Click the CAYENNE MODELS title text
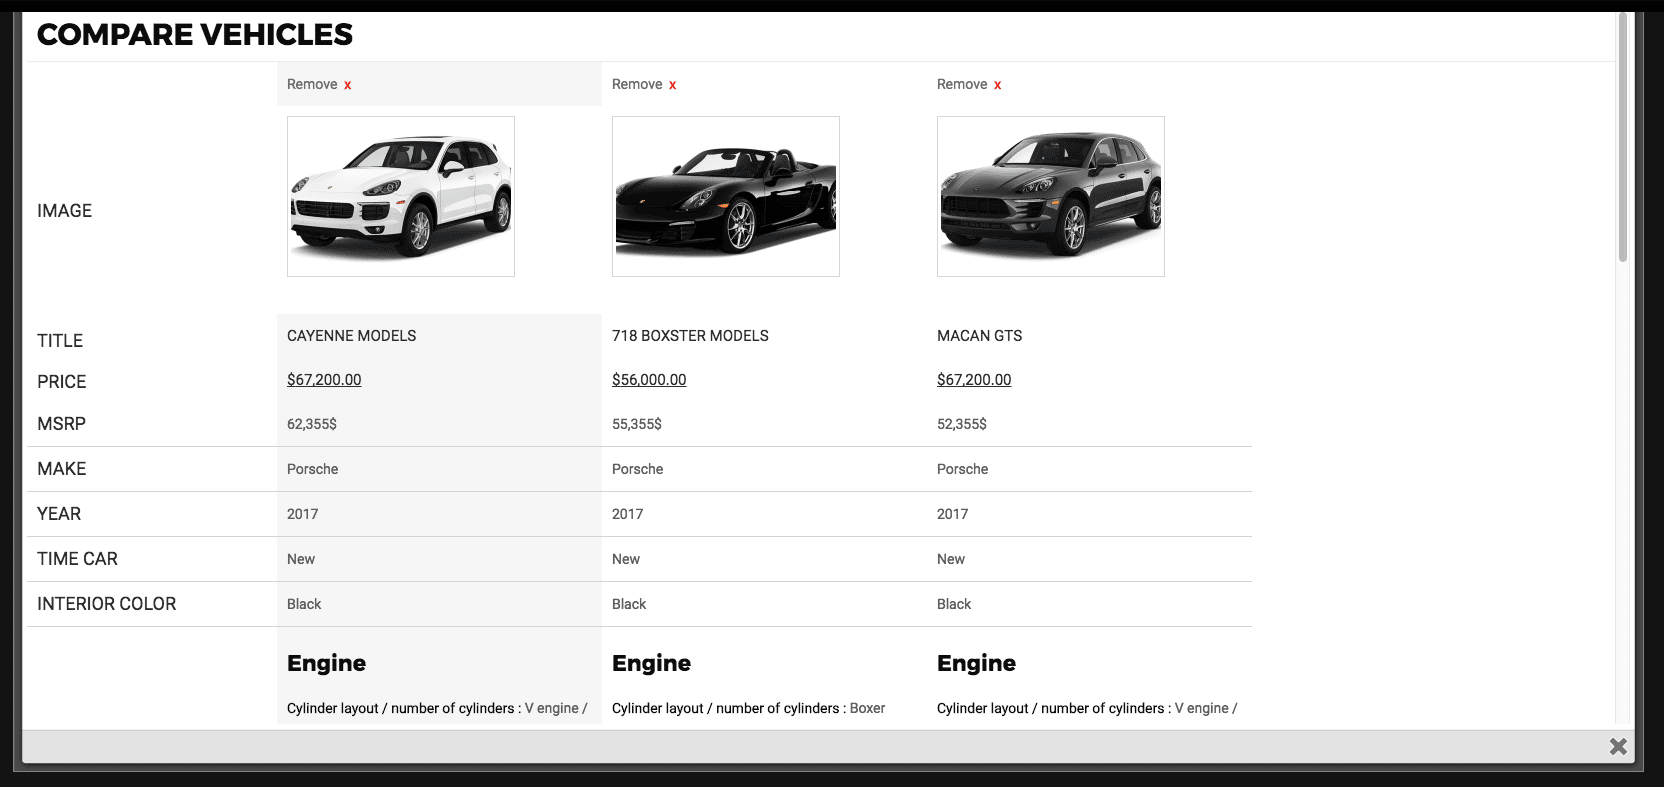This screenshot has height=787, width=1664. coord(352,336)
